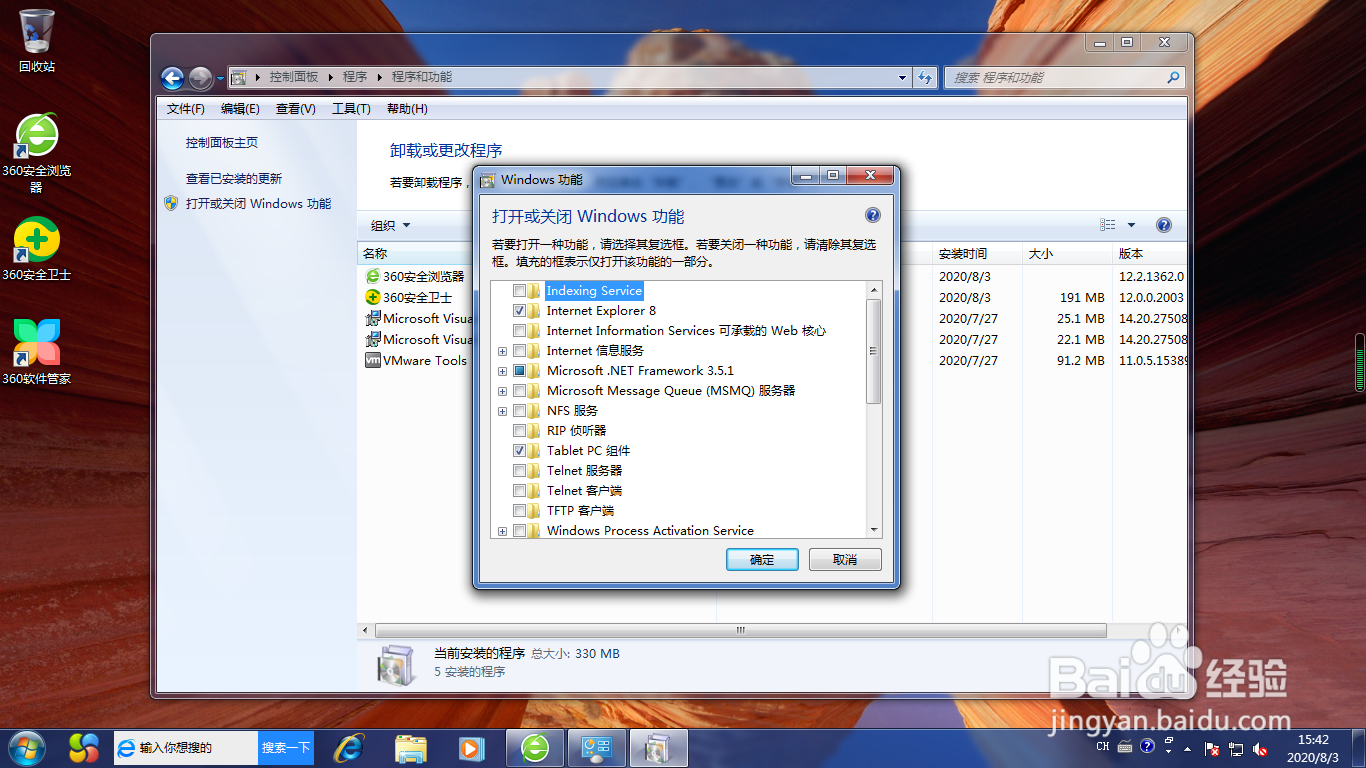Screen dimensions: 1366x768
Task: Click the back arrow in Control Panel window
Action: [173, 78]
